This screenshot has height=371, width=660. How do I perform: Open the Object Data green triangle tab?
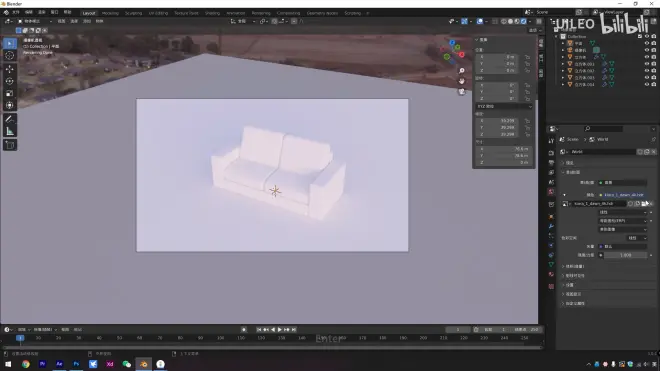pos(551,264)
